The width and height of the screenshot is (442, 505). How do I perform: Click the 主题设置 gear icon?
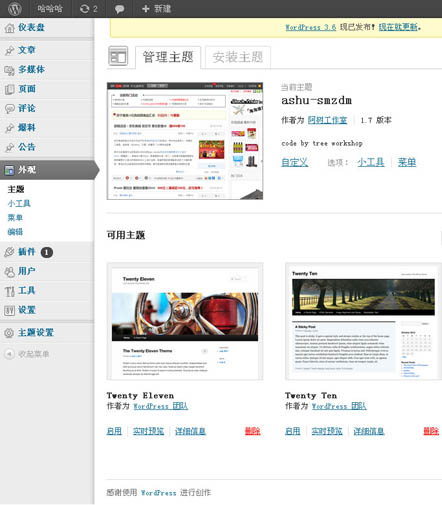coord(9,333)
